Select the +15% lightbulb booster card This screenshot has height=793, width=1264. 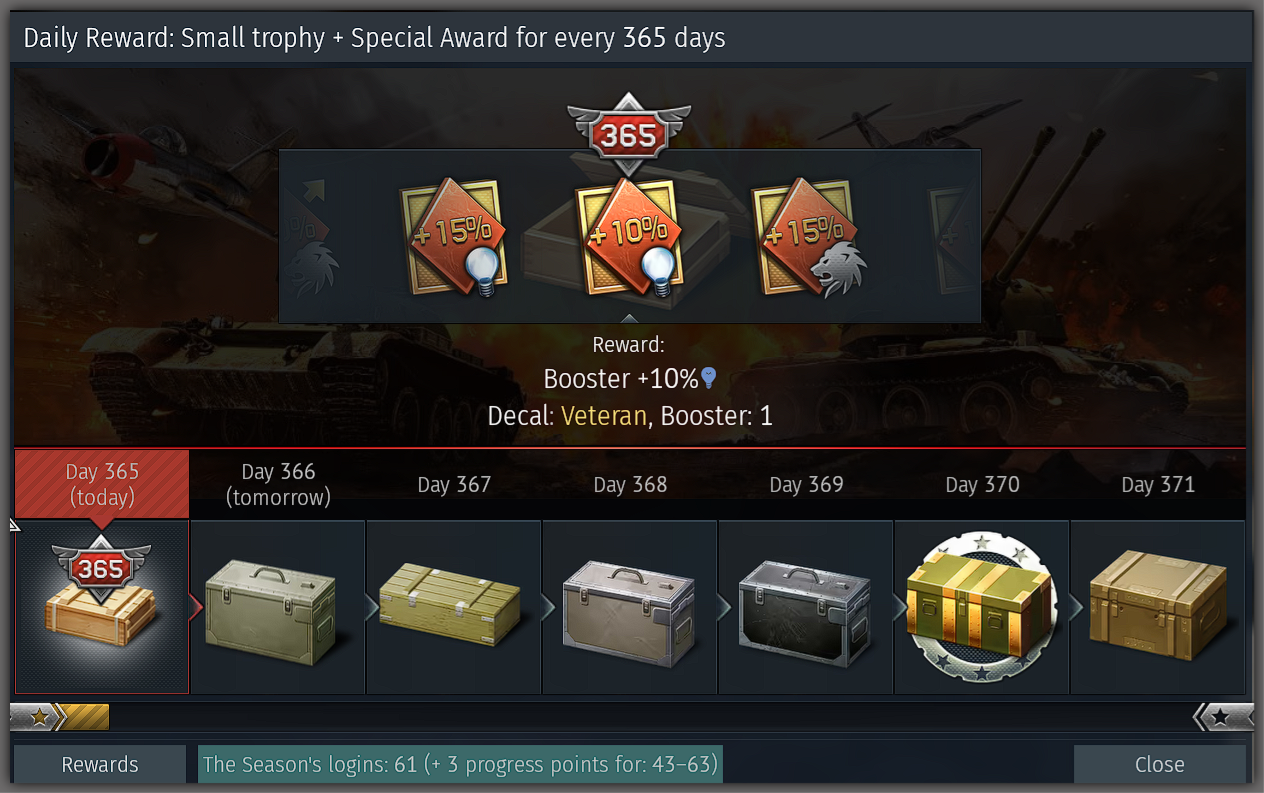click(454, 237)
